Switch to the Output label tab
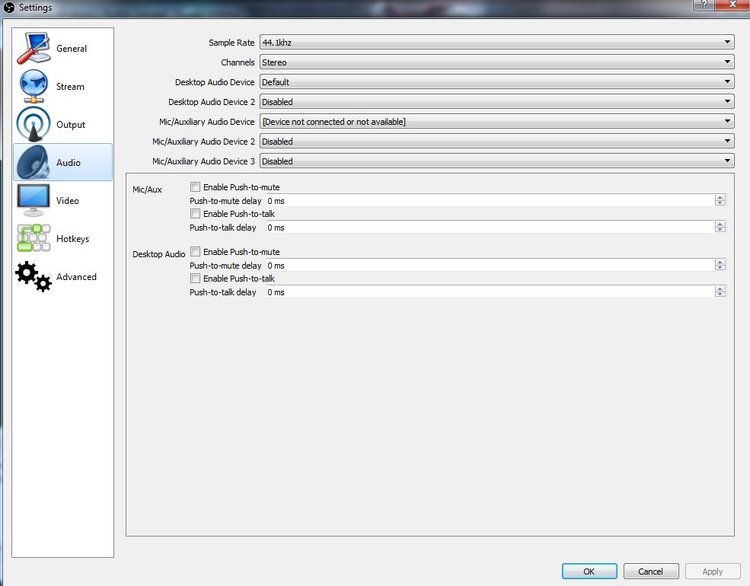Screen dimensions: 750x586 [x=71, y=124]
